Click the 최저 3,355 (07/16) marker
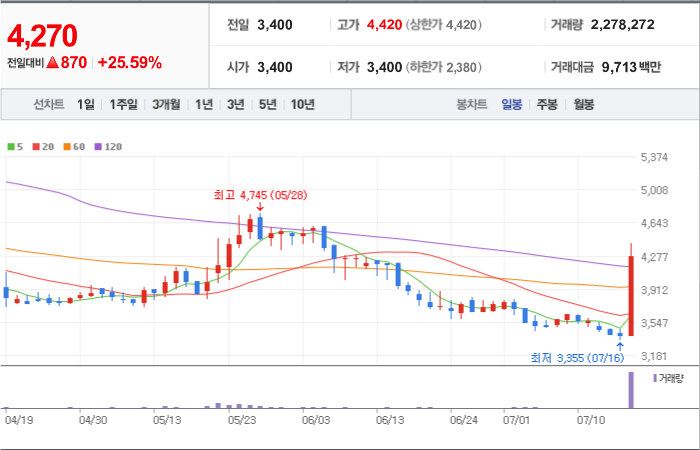 tap(577, 358)
